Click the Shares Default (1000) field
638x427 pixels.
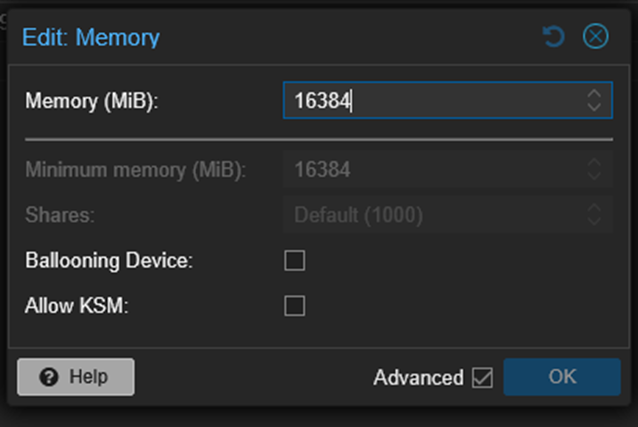[x=430, y=215]
